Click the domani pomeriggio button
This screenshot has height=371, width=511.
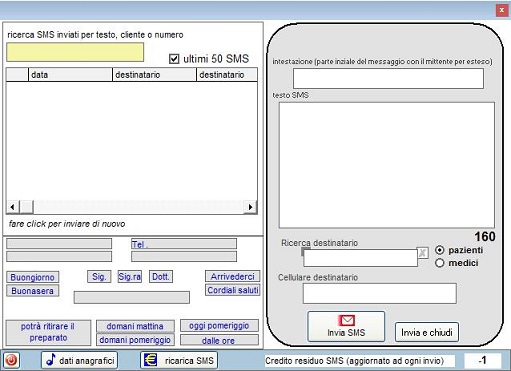click(135, 340)
